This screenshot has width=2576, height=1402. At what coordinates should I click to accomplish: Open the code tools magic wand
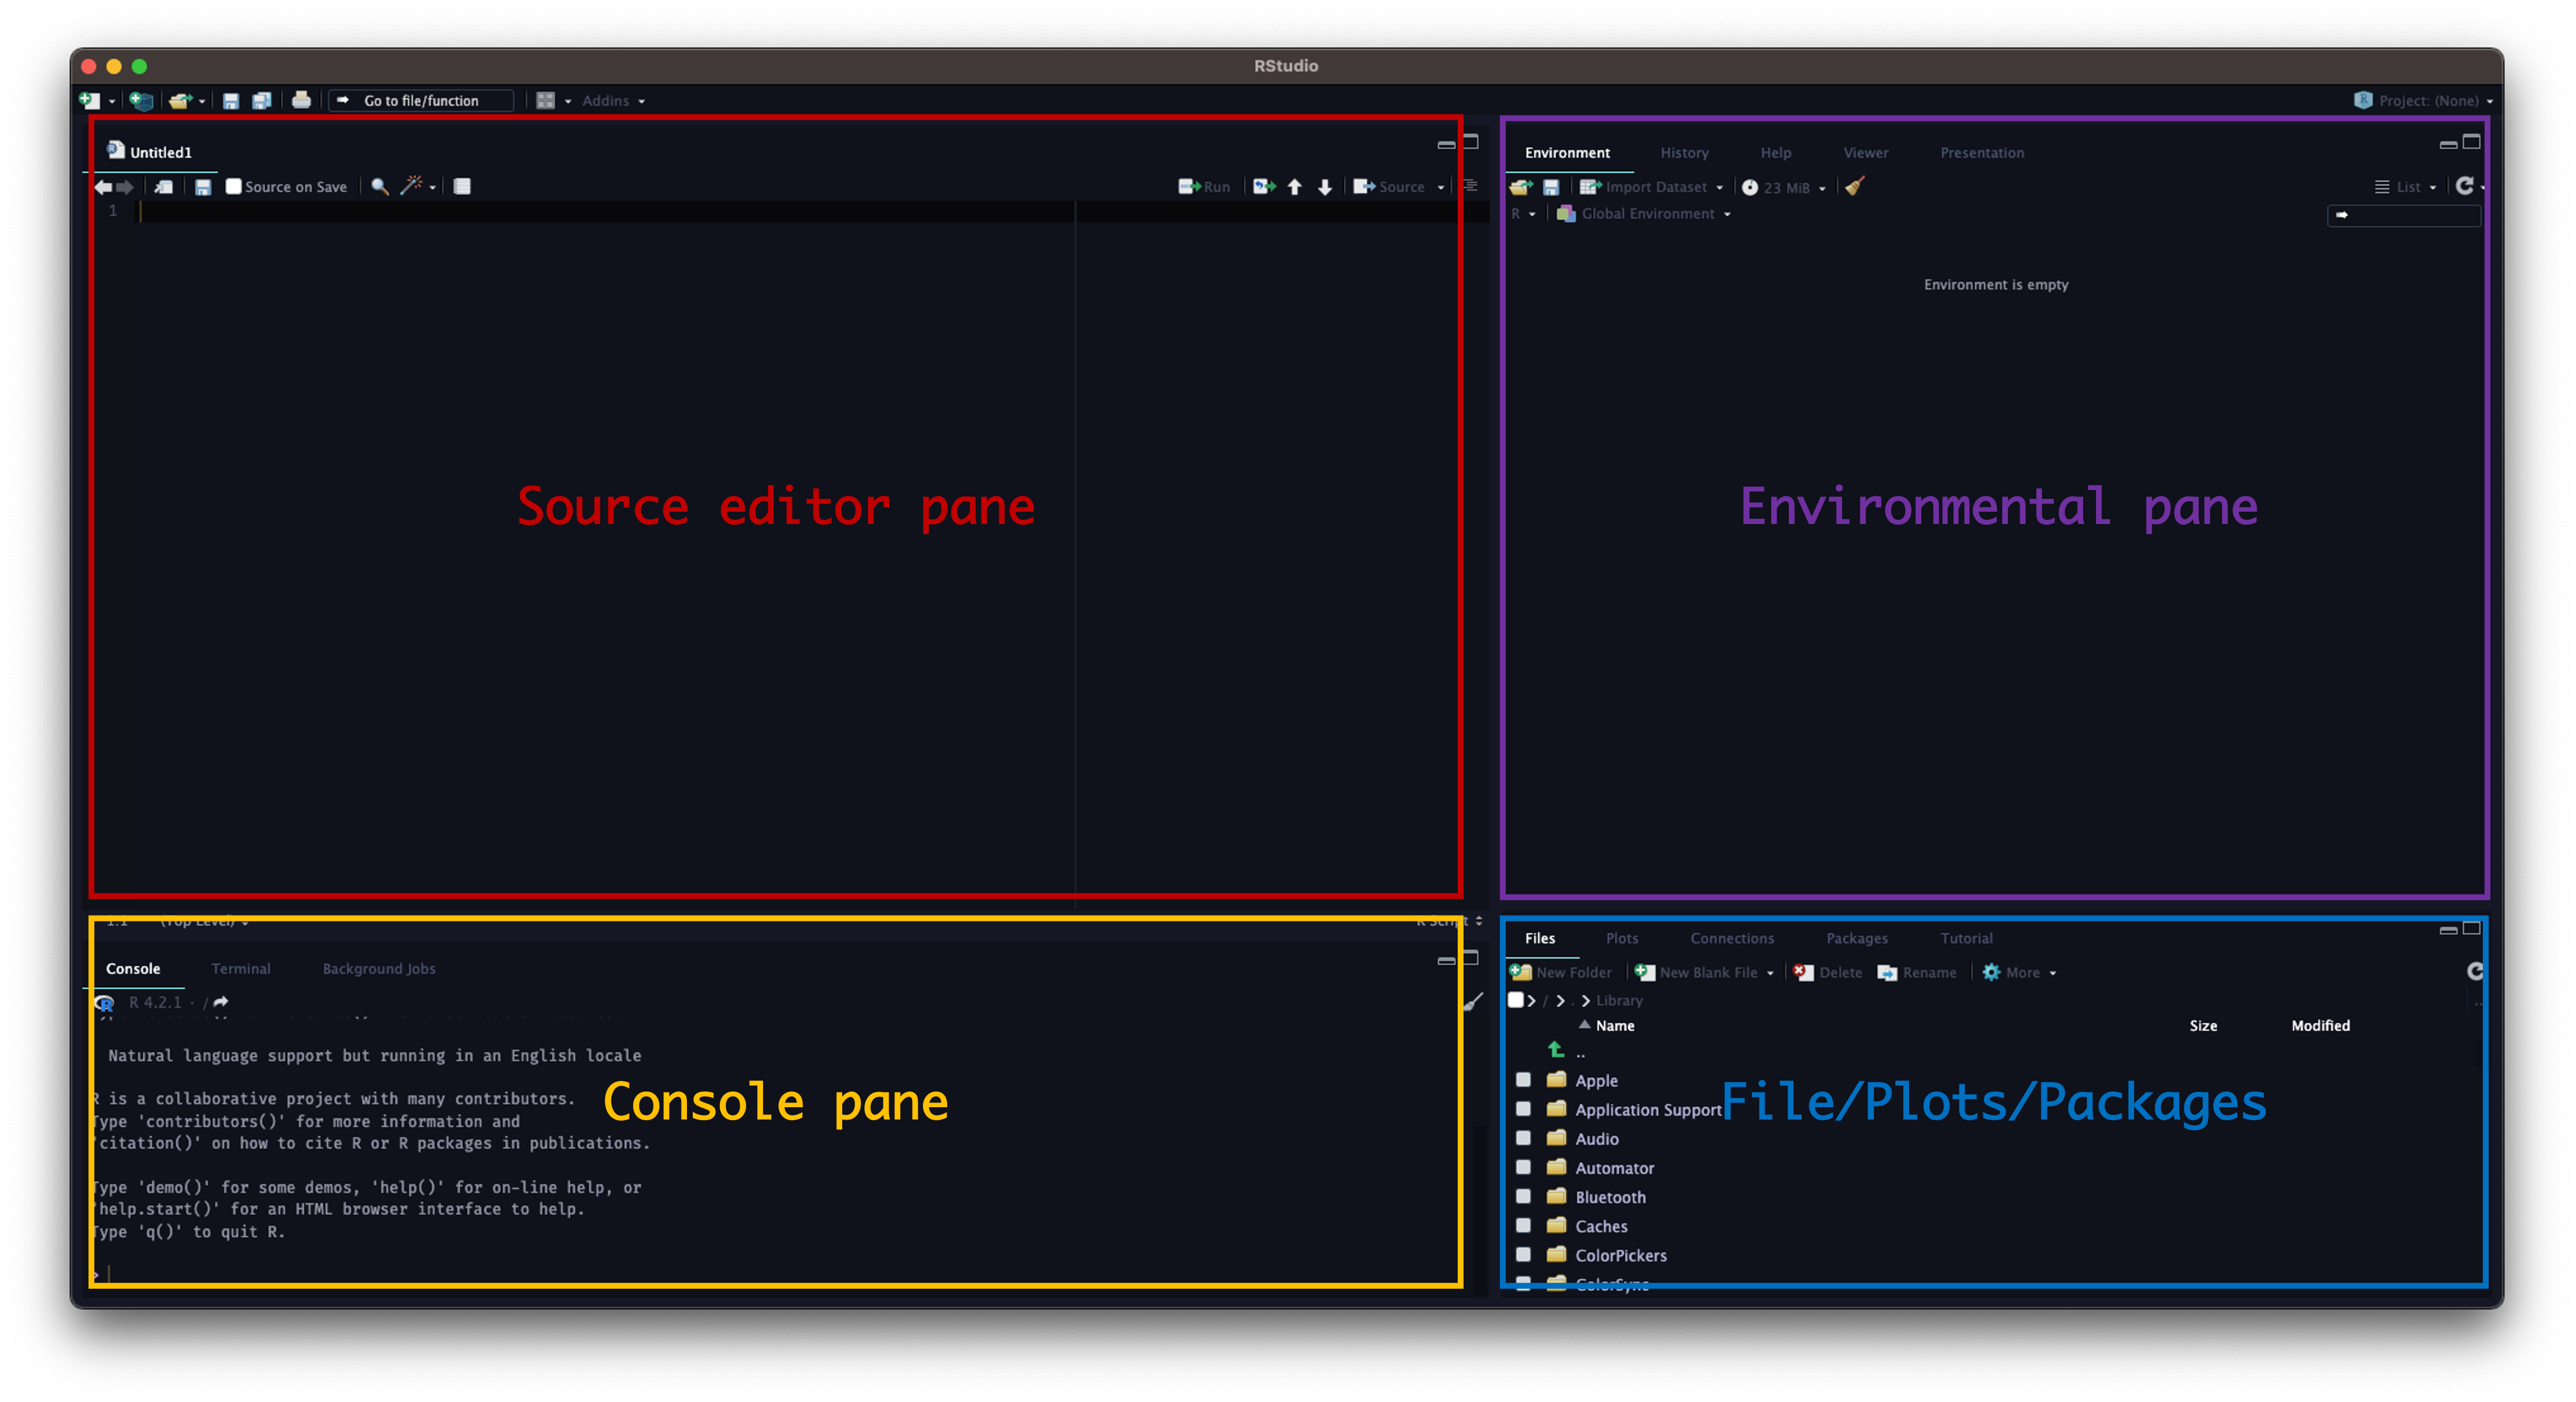click(x=411, y=186)
